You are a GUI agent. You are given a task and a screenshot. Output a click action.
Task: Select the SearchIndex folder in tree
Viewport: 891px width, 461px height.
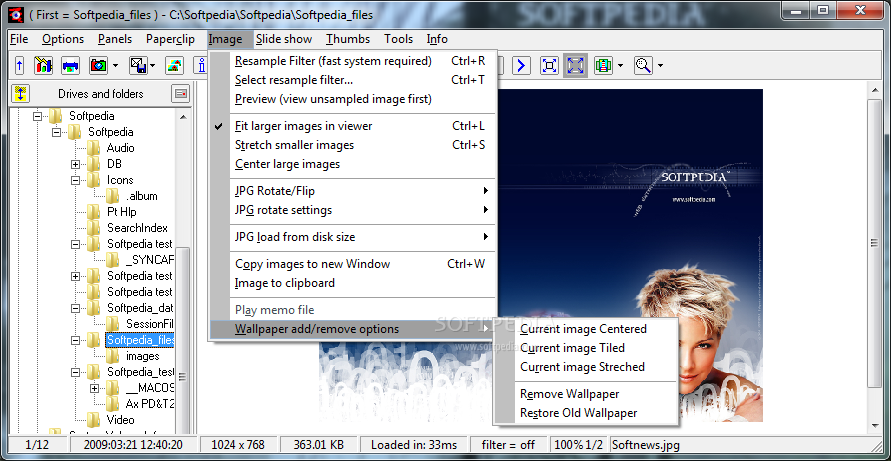tap(138, 228)
